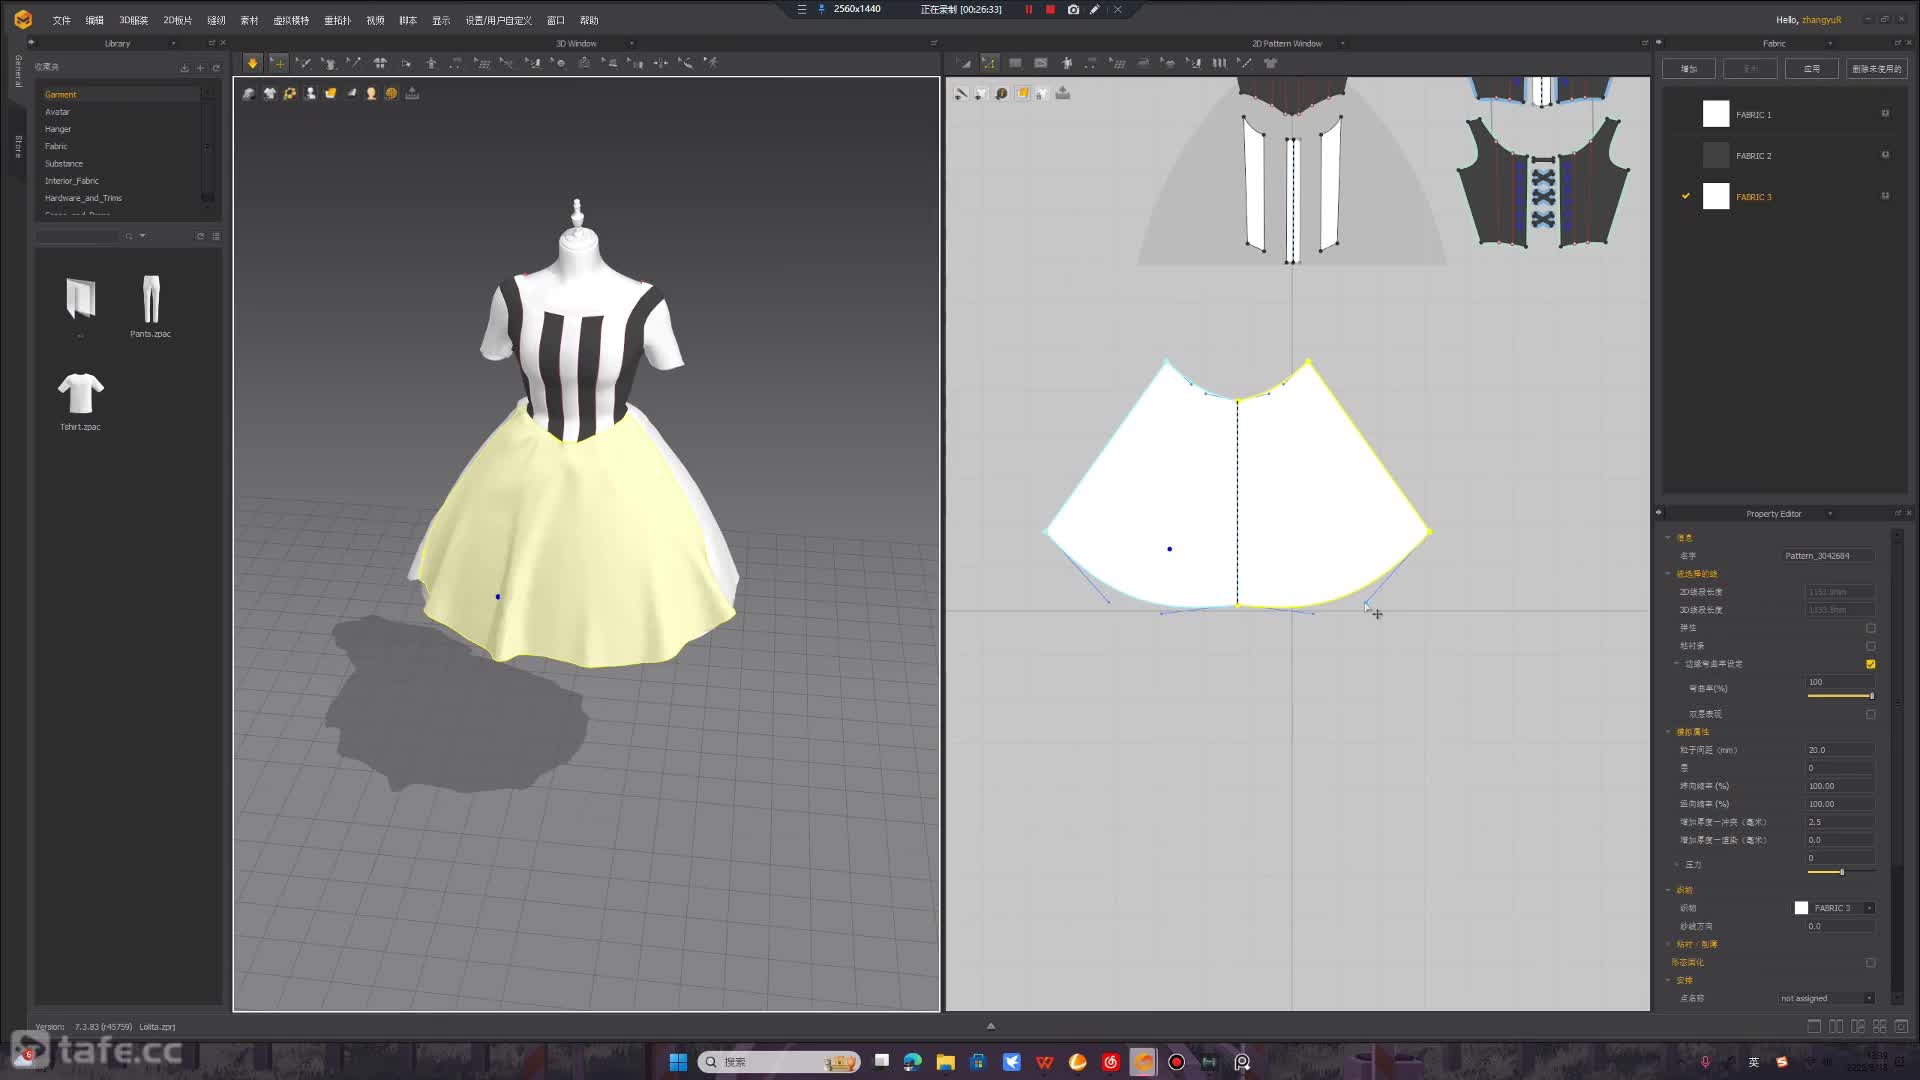The image size is (1920, 1080).
Task: Collapse the 被选择的线 section
Action: coord(1668,574)
